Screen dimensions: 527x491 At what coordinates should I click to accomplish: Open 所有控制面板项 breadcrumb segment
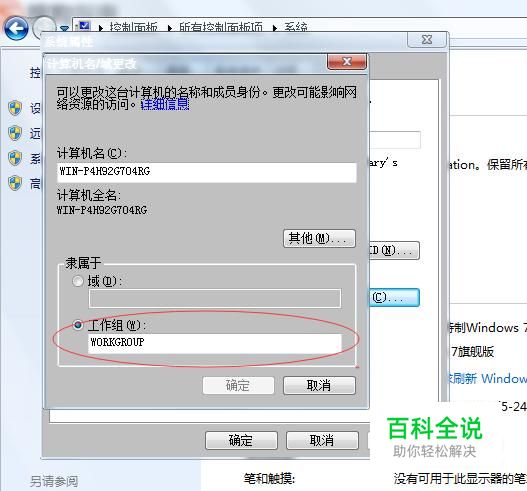tap(220, 28)
